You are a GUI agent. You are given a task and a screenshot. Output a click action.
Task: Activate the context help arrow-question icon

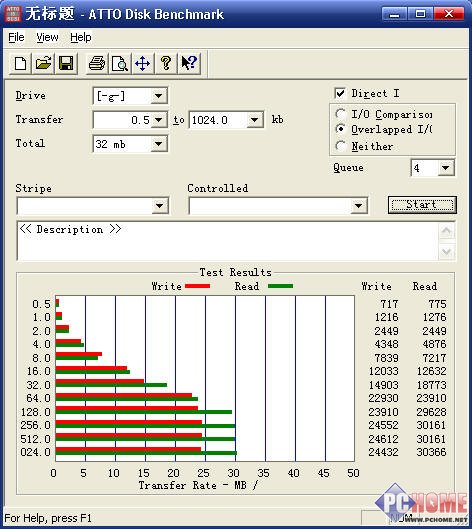(189, 63)
